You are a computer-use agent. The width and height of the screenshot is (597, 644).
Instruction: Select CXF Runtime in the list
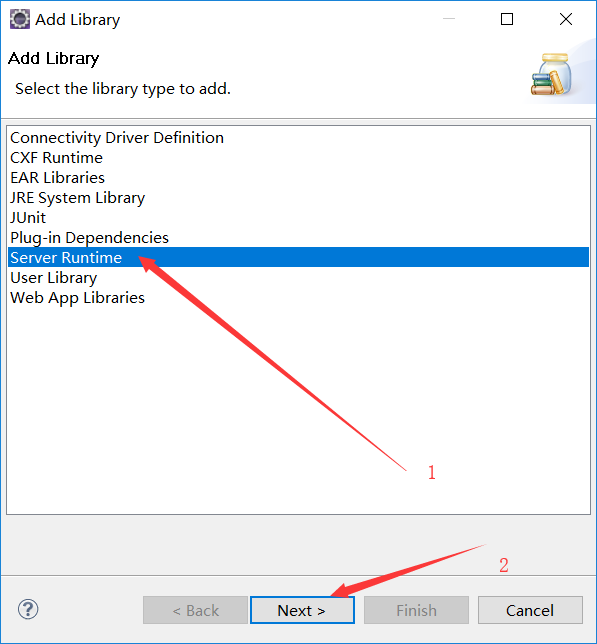pyautogui.click(x=298, y=158)
